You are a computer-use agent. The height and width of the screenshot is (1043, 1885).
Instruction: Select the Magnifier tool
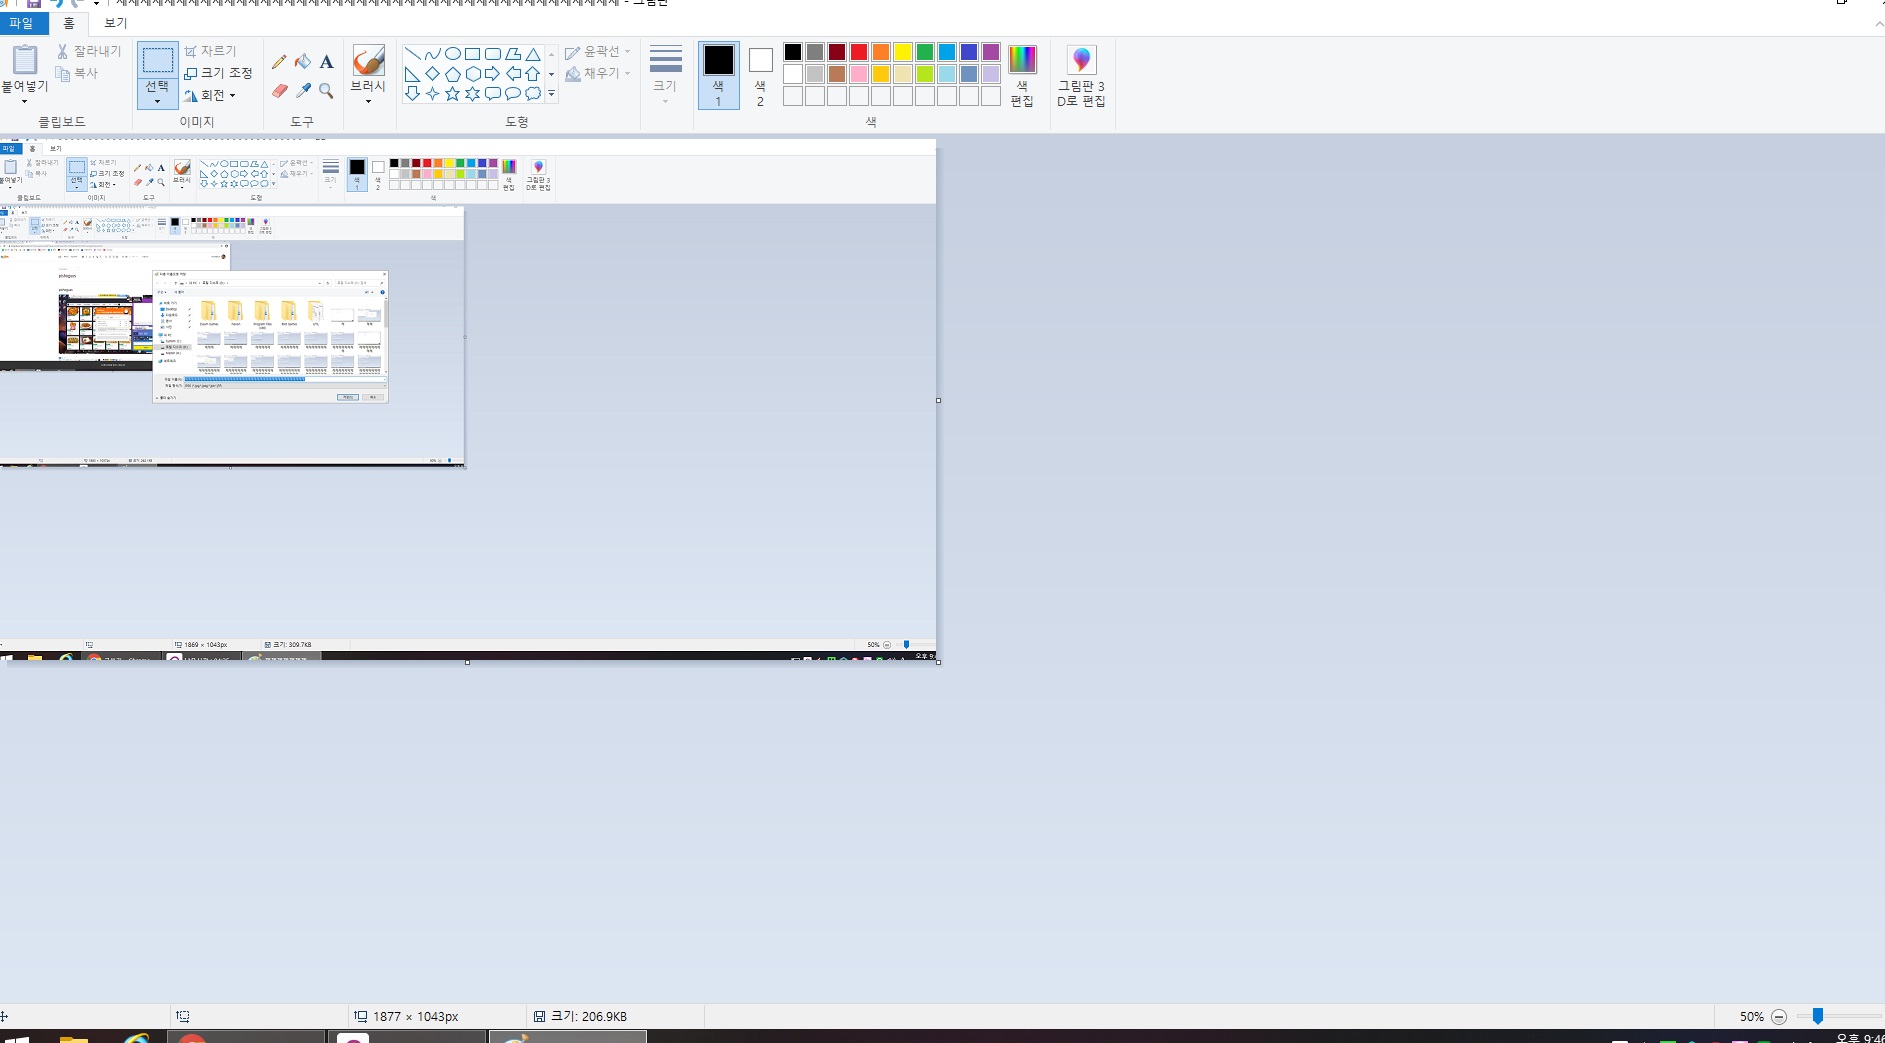(326, 91)
